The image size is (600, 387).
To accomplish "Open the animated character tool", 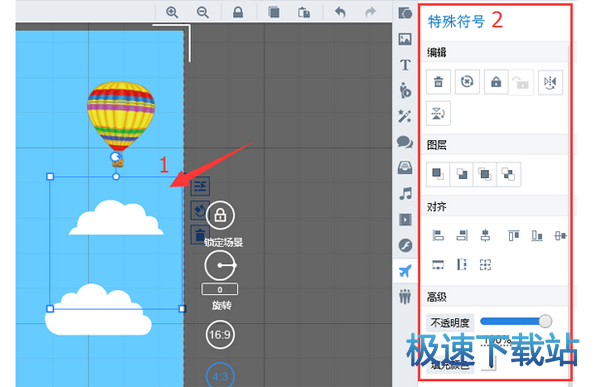I will pyautogui.click(x=405, y=90).
